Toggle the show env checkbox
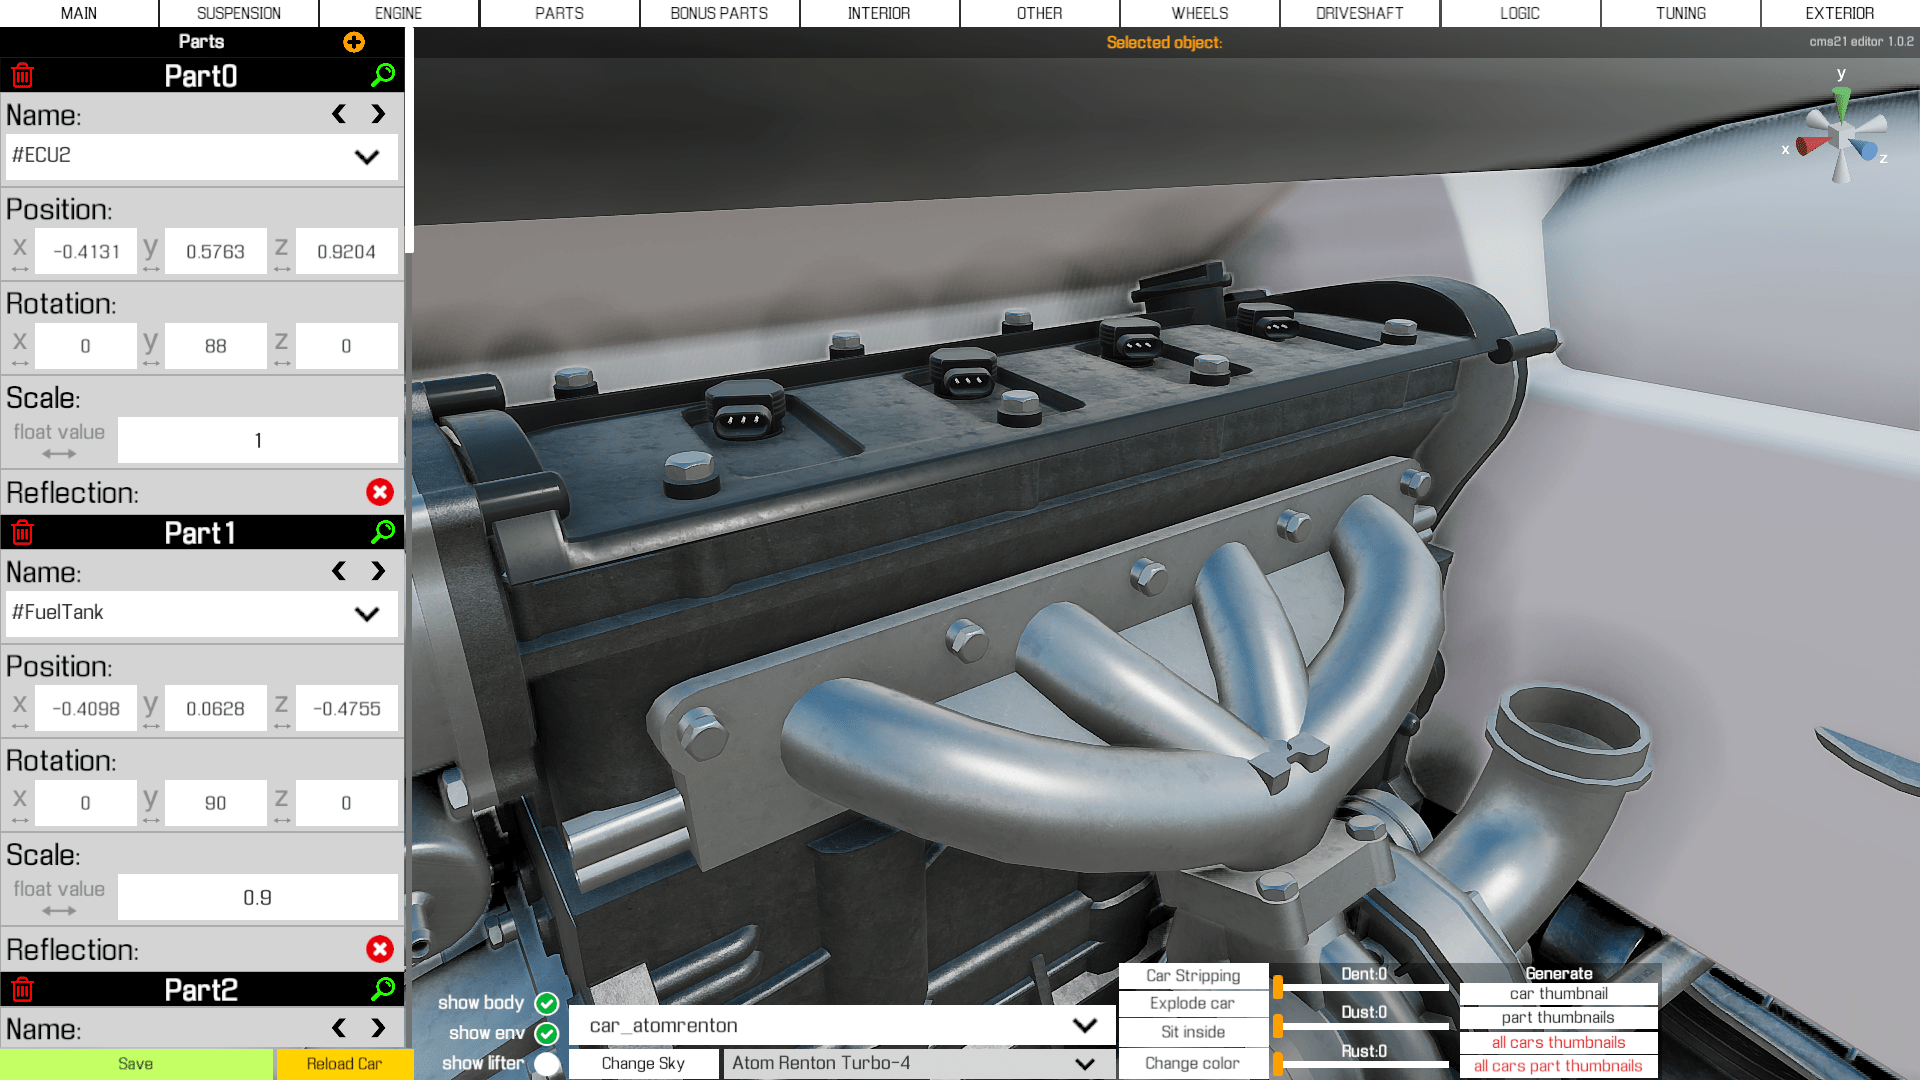Image resolution: width=1920 pixels, height=1080 pixels. pyautogui.click(x=547, y=1033)
